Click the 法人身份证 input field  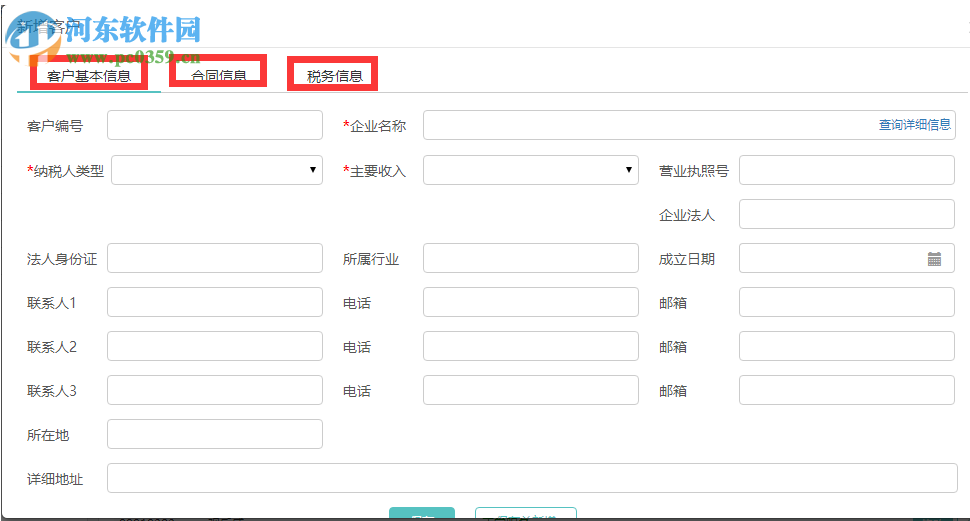click(215, 258)
